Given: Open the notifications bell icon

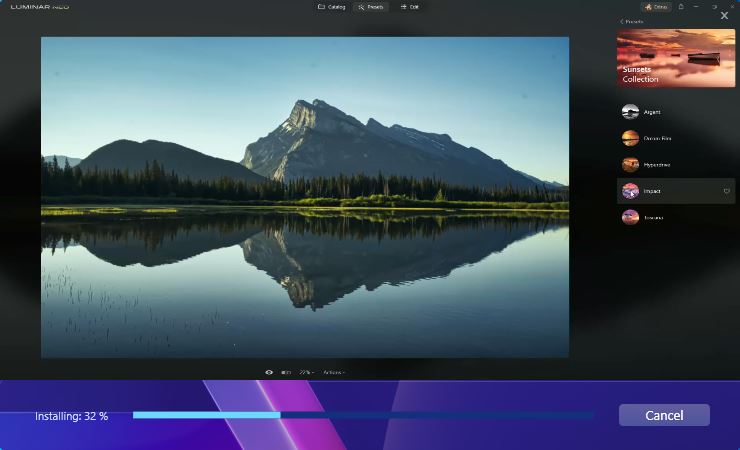Looking at the screenshot, I should pyautogui.click(x=681, y=7).
